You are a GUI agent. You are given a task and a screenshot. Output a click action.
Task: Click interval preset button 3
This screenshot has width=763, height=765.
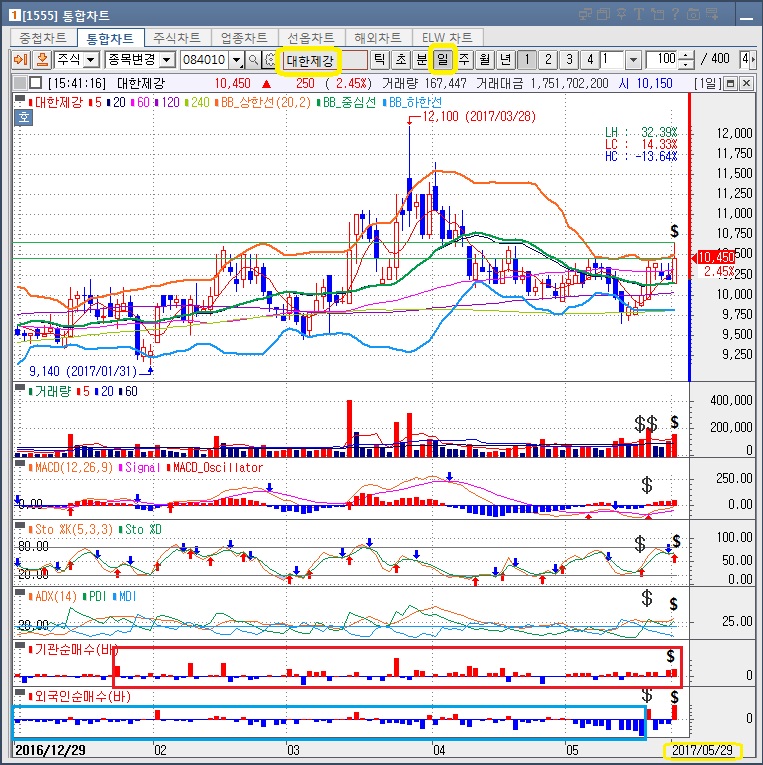tap(569, 60)
